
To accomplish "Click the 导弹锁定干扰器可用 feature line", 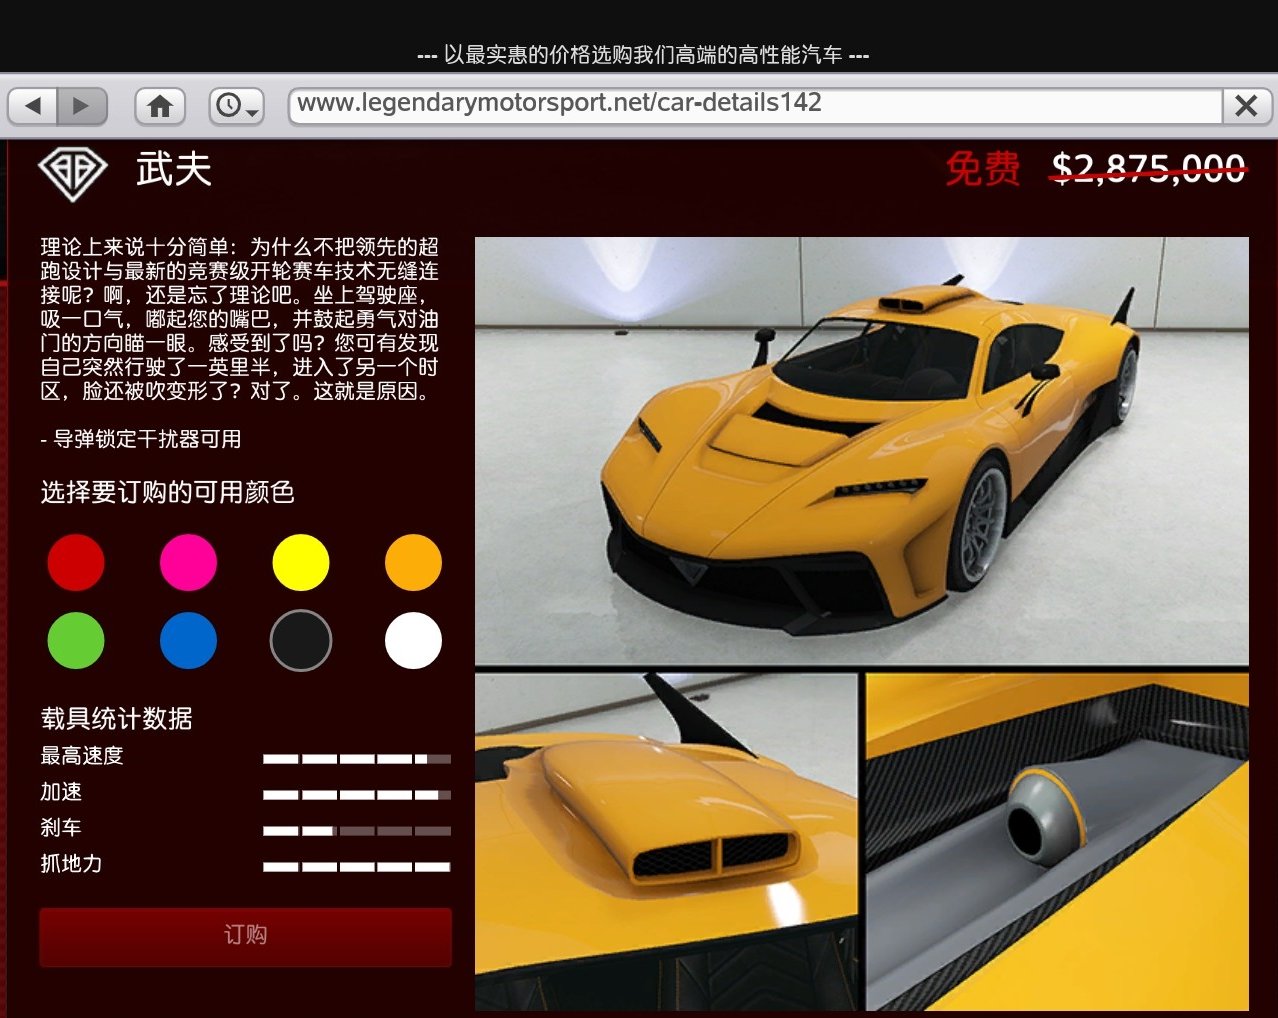I will 141,439.
